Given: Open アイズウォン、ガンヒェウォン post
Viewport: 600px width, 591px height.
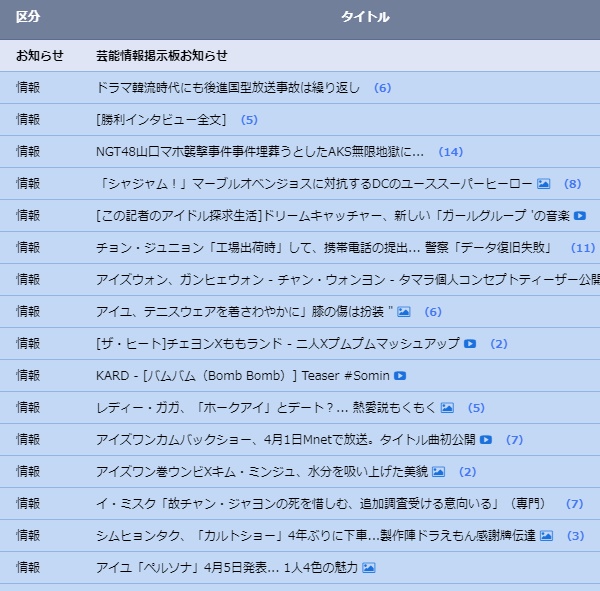Looking at the screenshot, I should (x=348, y=279).
